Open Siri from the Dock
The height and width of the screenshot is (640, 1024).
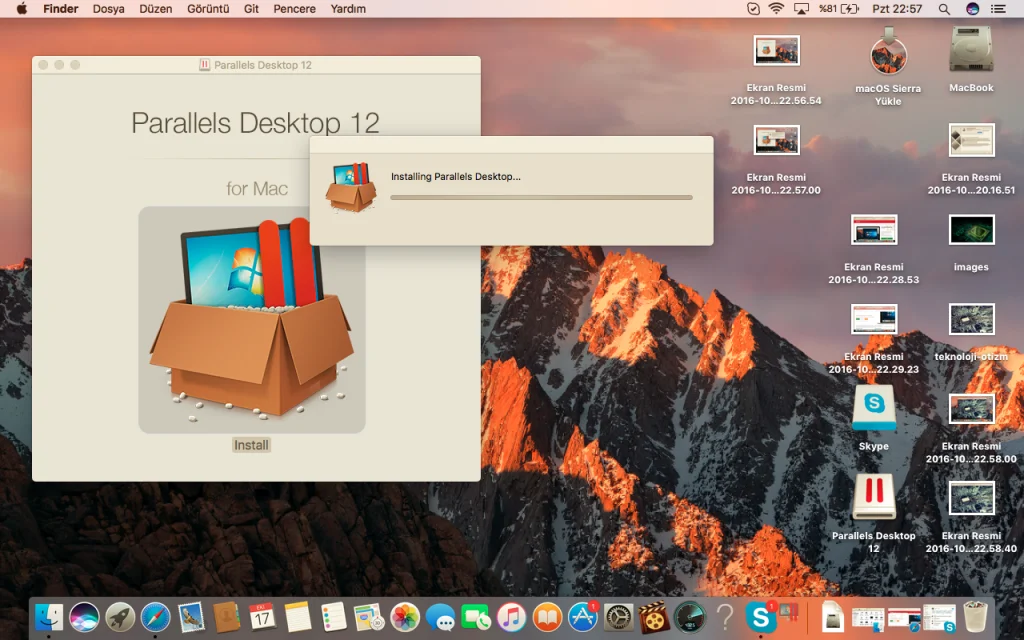(84, 617)
